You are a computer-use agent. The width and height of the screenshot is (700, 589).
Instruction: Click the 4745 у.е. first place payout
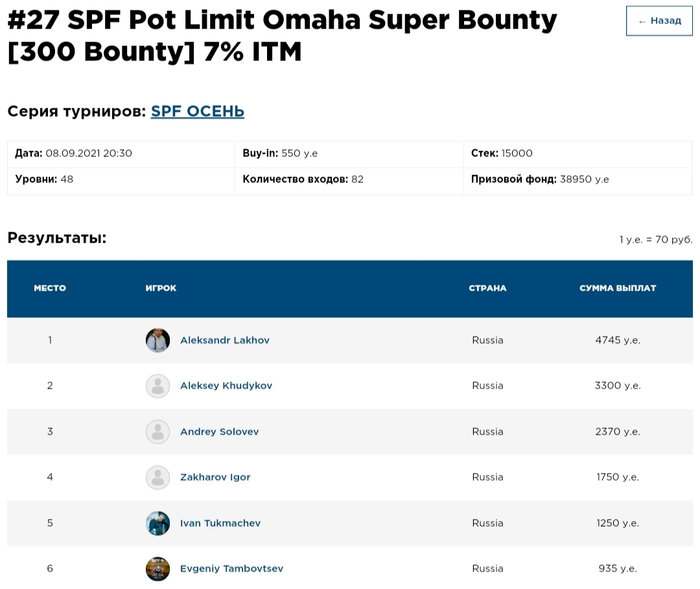(617, 340)
